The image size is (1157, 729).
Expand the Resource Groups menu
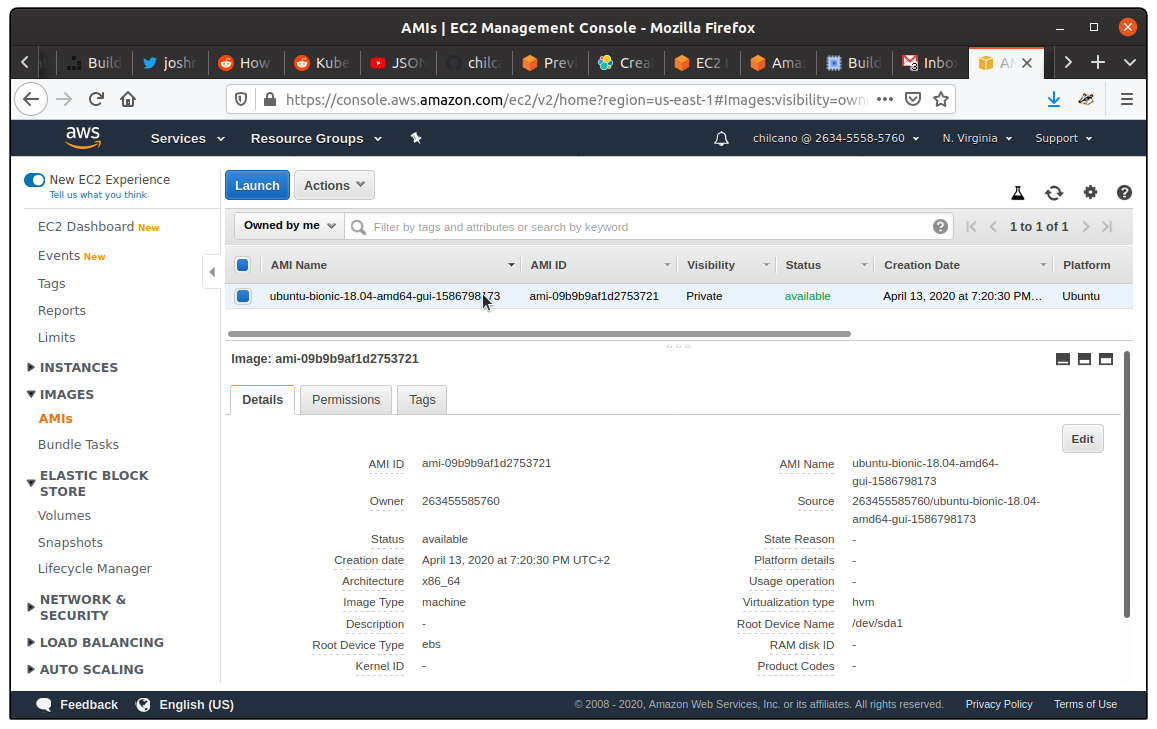316,139
